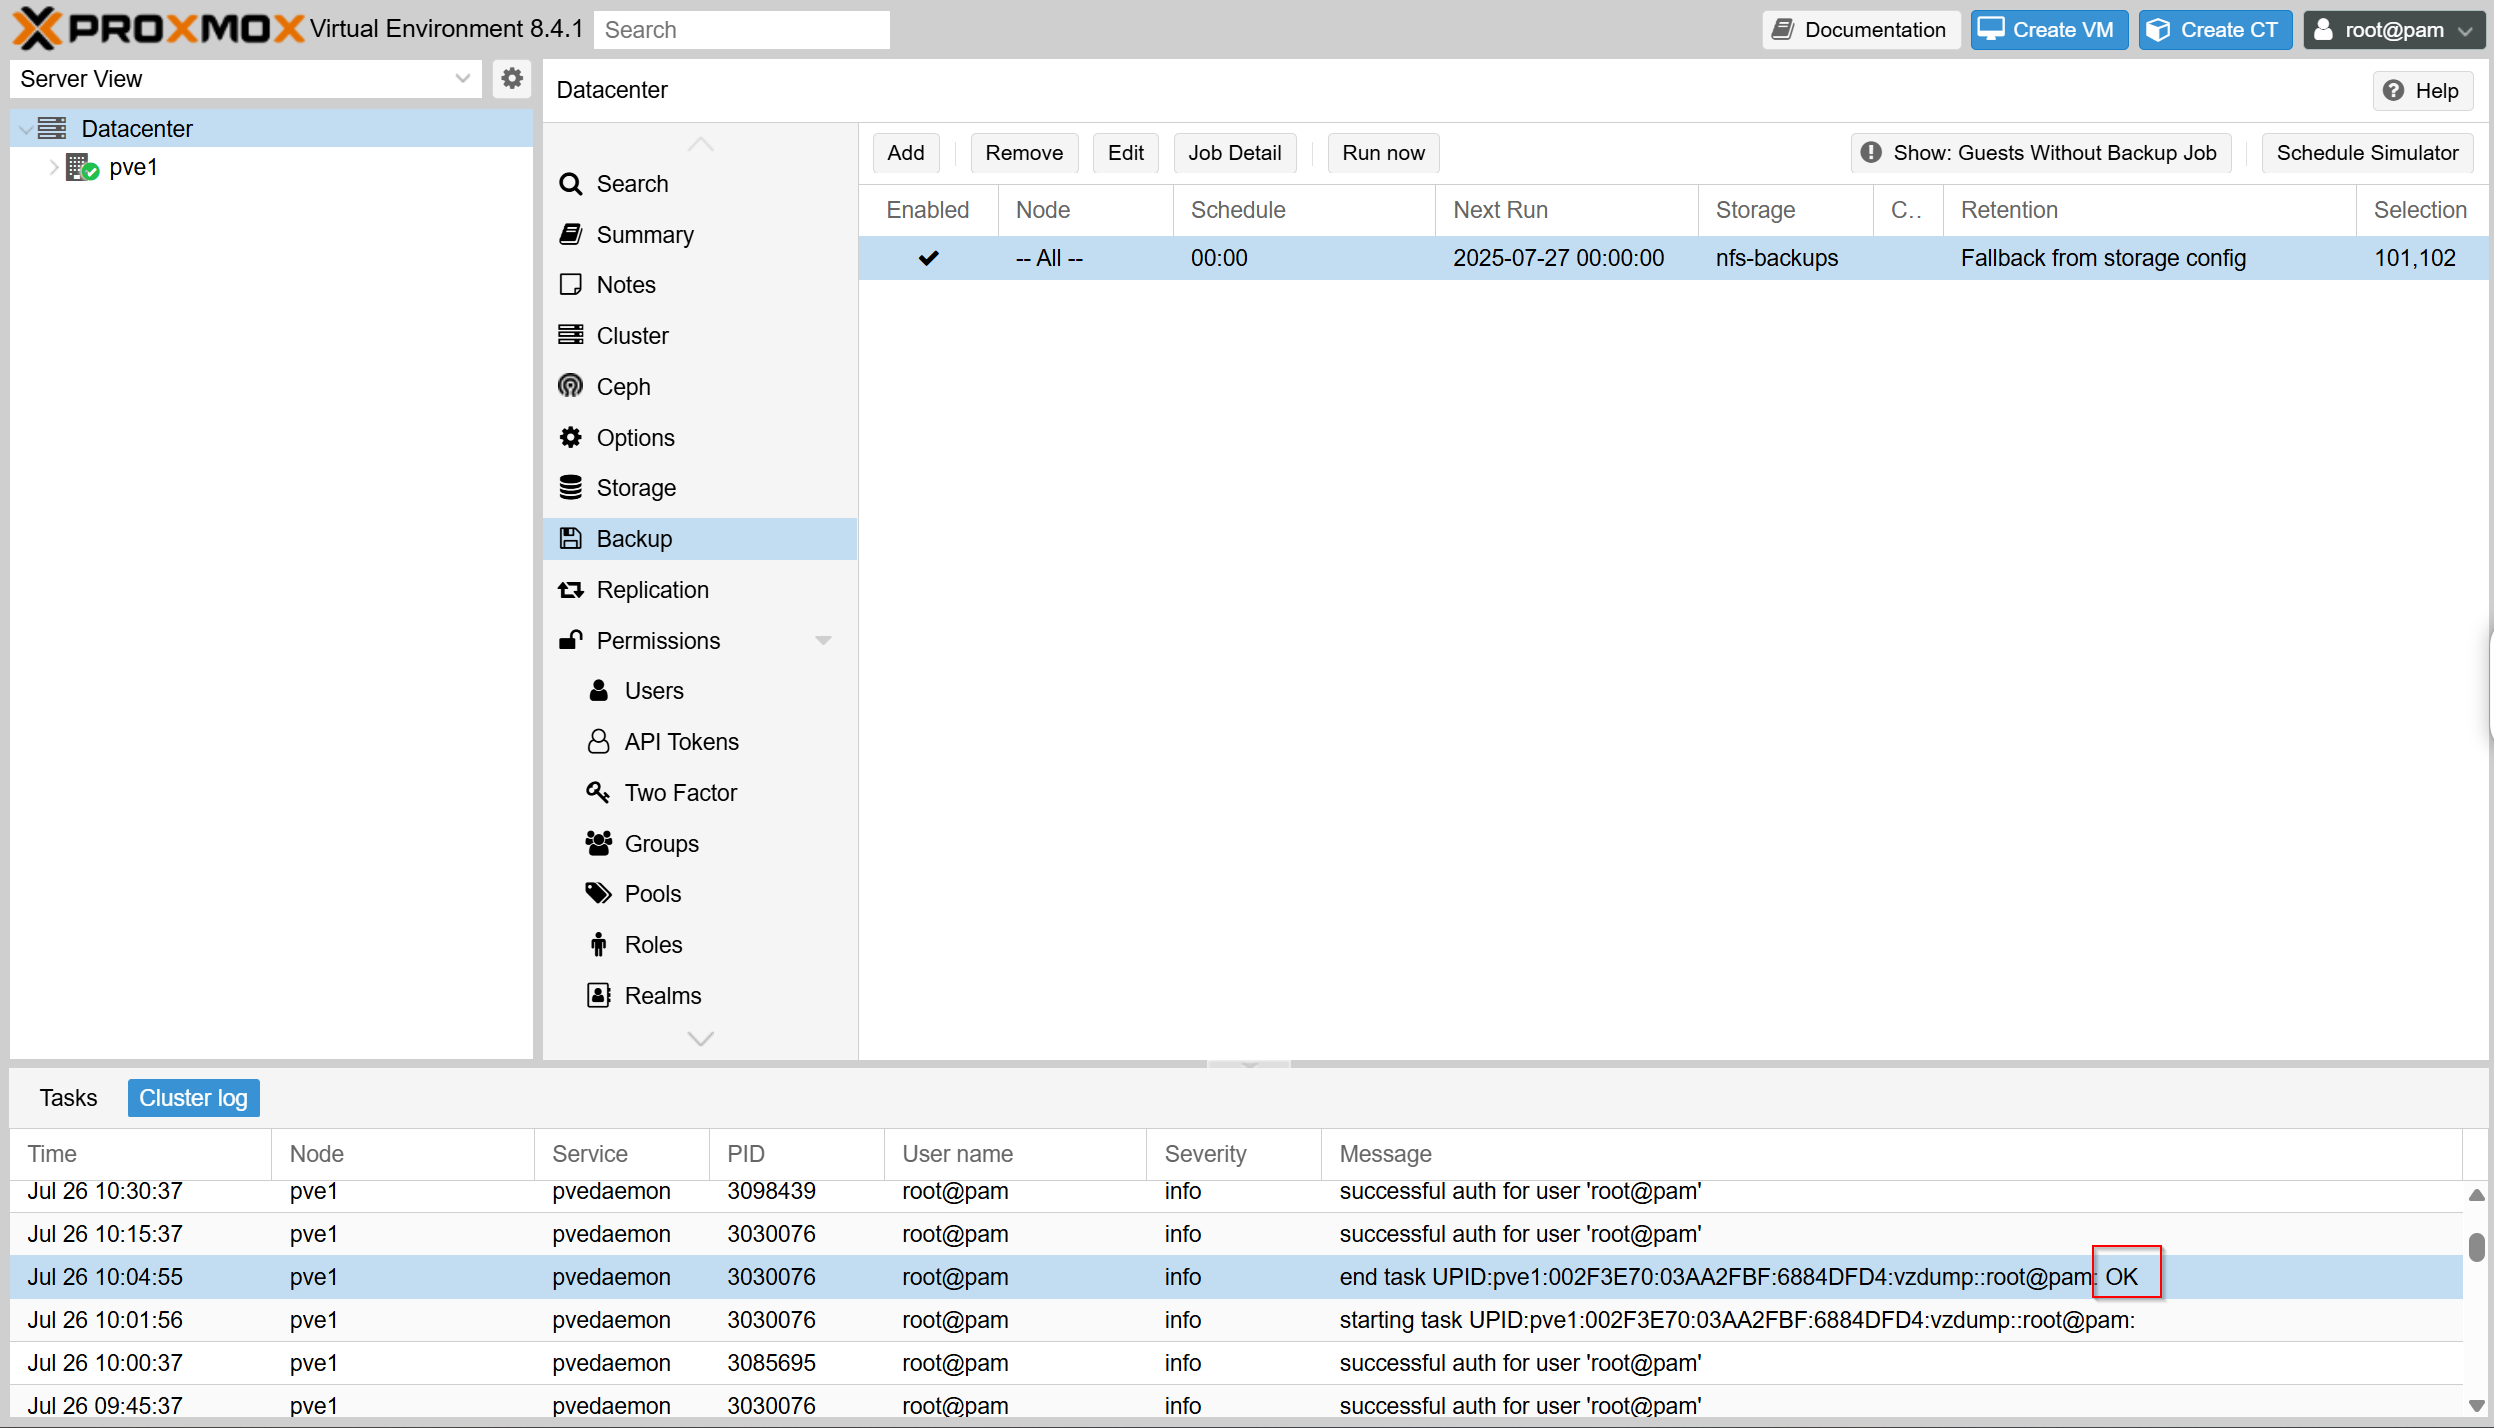The image size is (2494, 1428).
Task: Click the pve1 node icon
Action: 82,167
